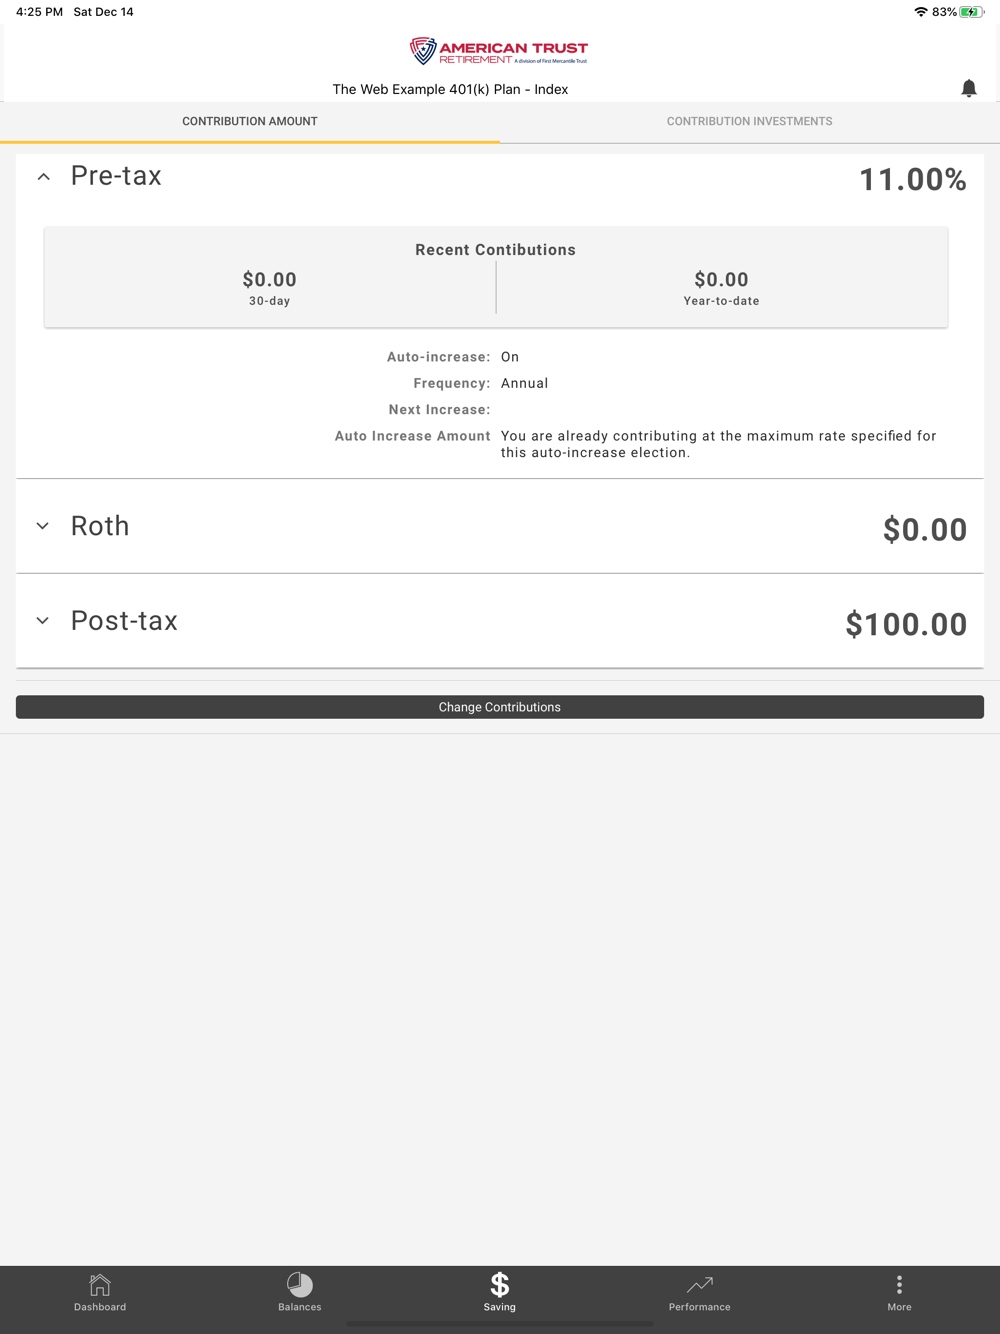Expand the Post-tax section chevron
The height and width of the screenshot is (1334, 1000).
point(43,621)
